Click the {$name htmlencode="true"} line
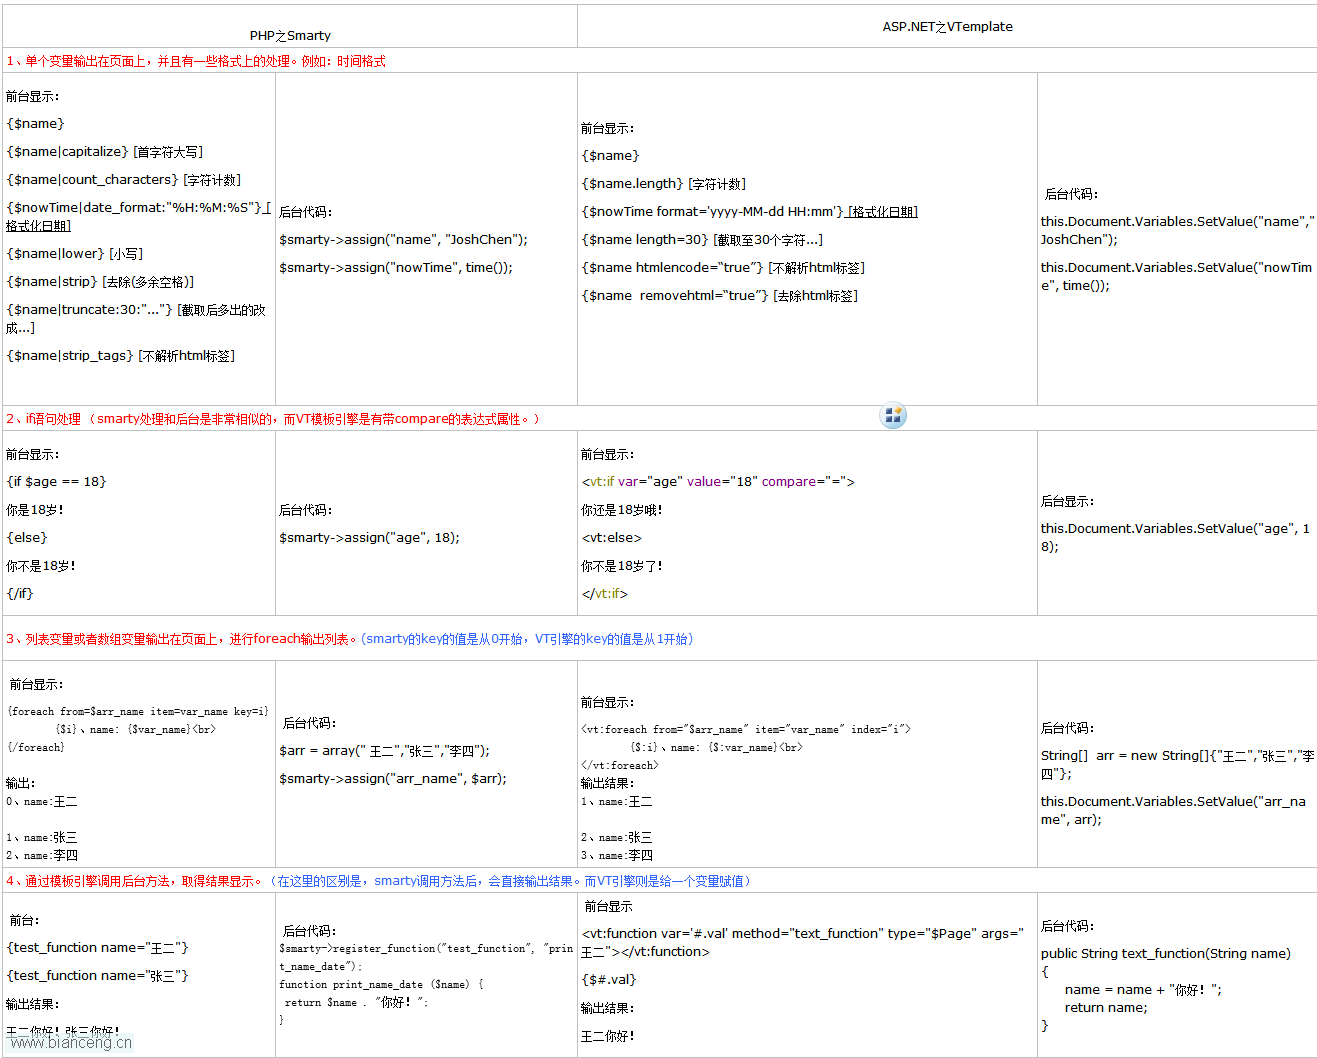 tap(723, 268)
